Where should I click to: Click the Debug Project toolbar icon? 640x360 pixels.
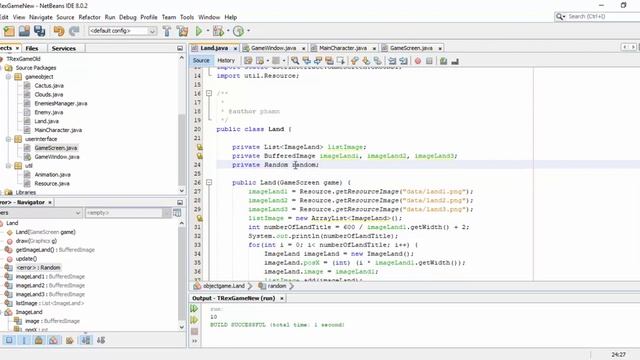tap(218, 31)
